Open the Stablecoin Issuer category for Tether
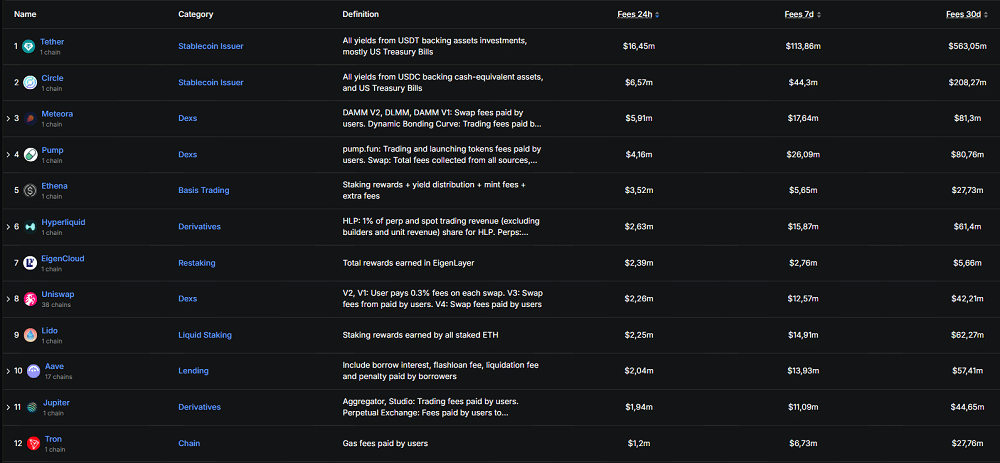1000x463 pixels. tap(210, 46)
